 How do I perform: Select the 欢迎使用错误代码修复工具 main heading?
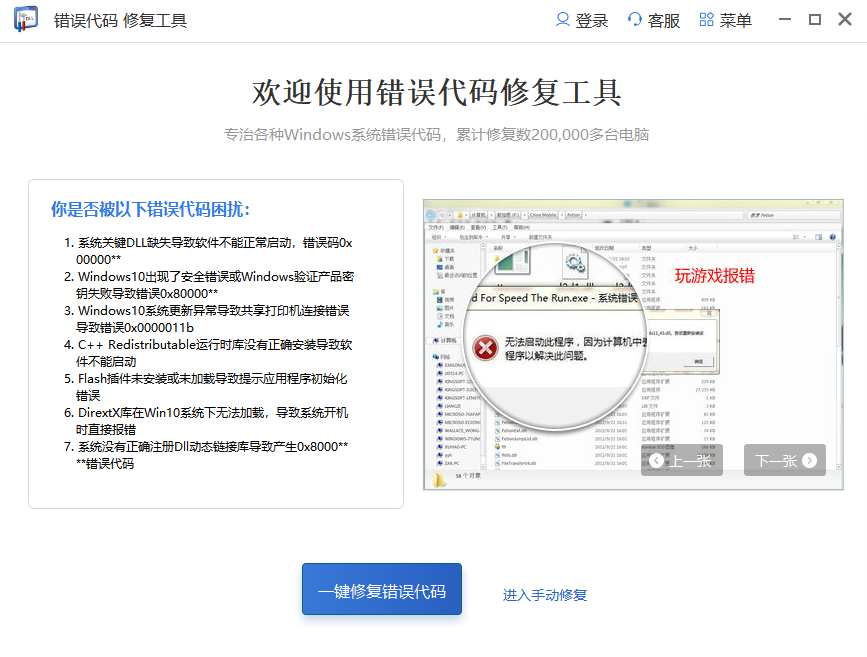coord(436,93)
